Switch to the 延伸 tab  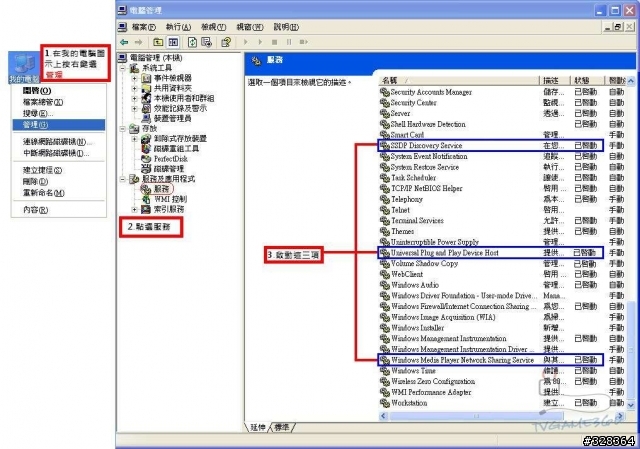257,427
